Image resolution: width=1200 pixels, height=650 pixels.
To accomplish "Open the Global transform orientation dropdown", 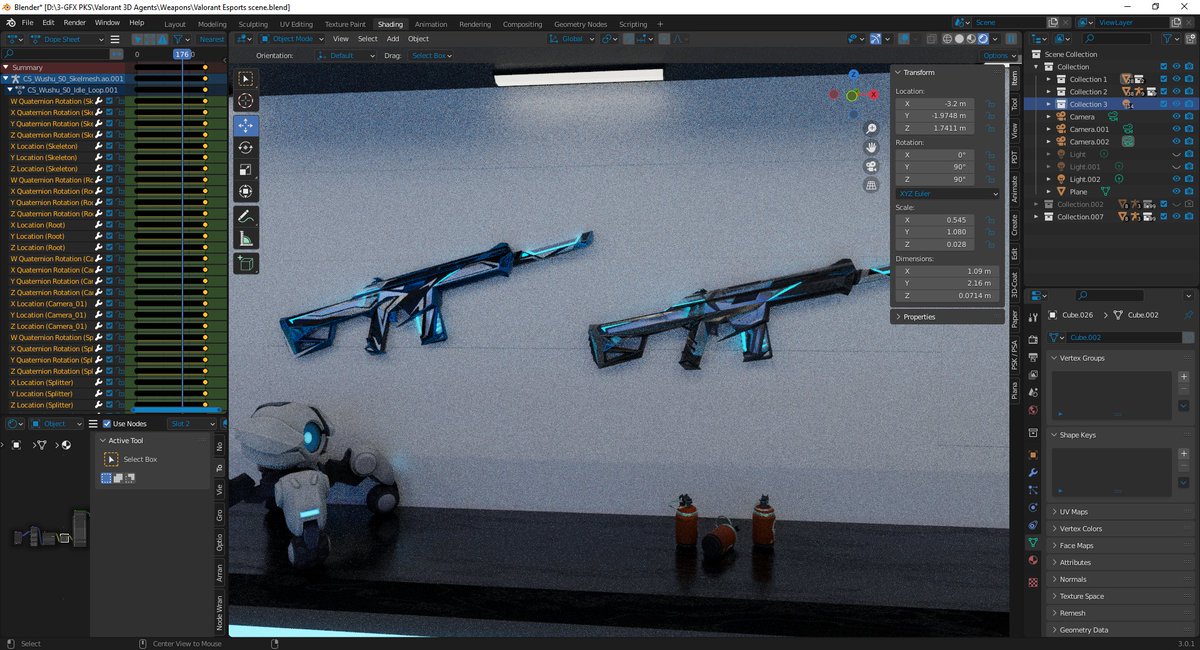I will 573,39.
